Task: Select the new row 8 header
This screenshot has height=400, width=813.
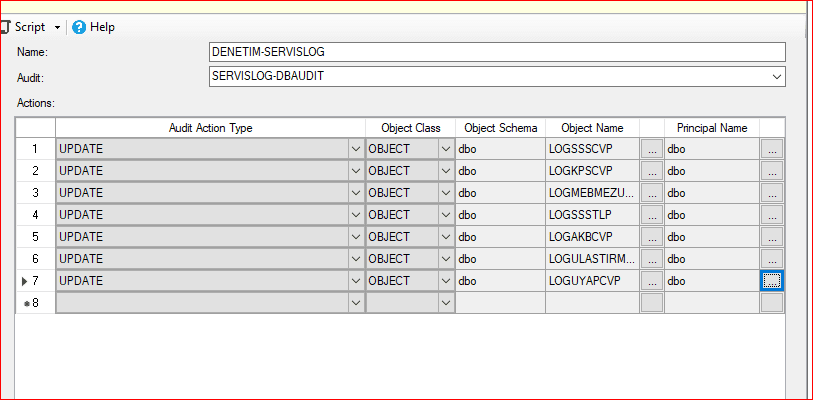Action: [35, 303]
